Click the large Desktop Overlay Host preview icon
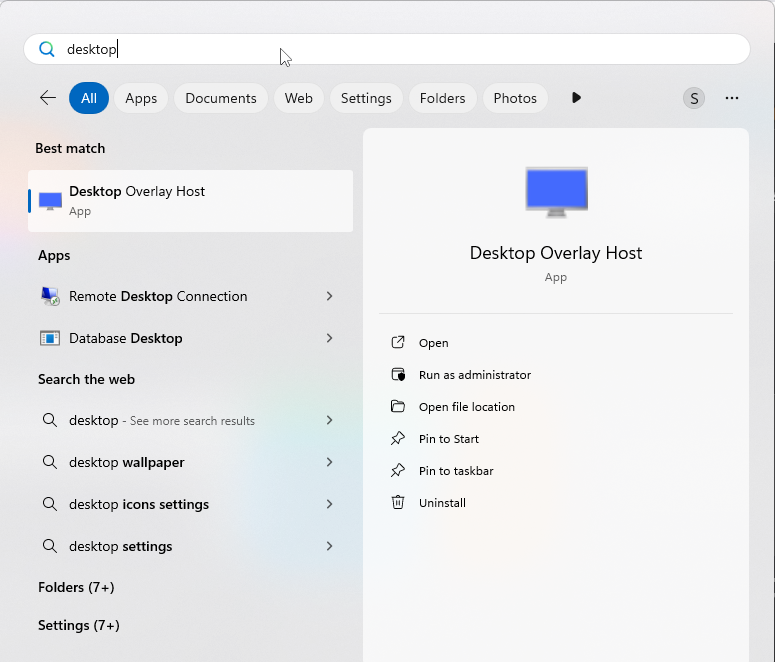Screen dimensions: 775x662 point(556,192)
